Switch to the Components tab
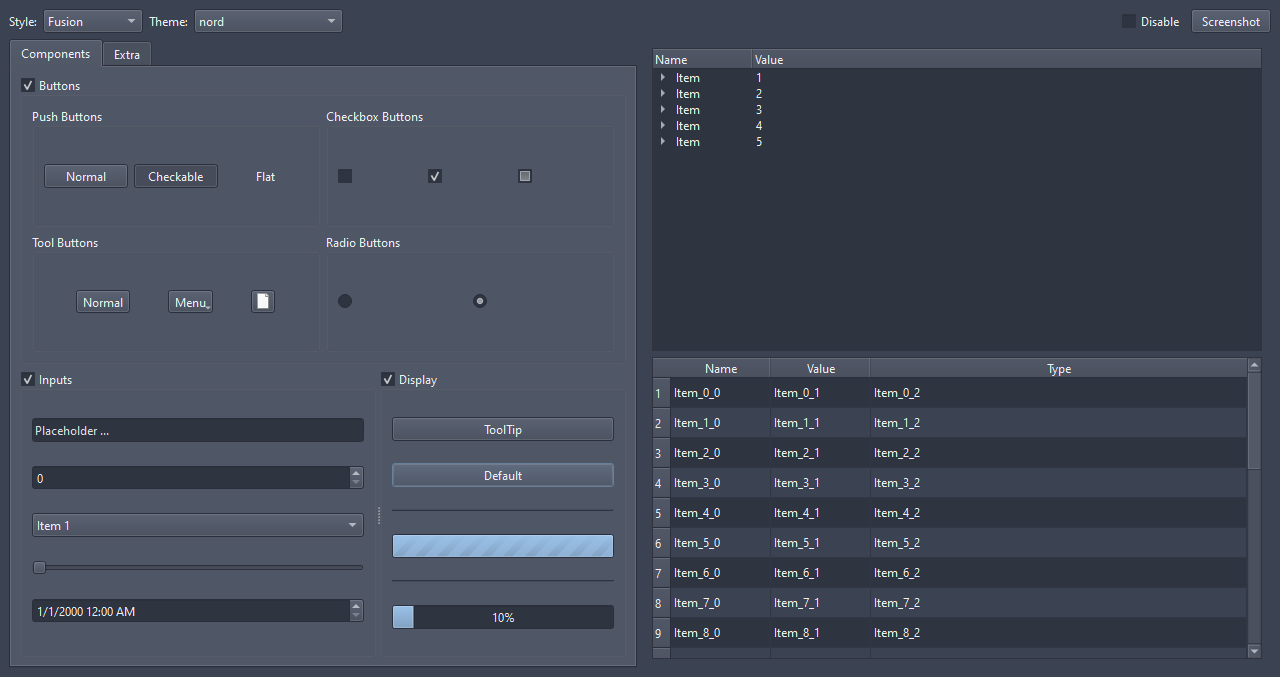Screen dimensions: 1280x677 pos(56,54)
